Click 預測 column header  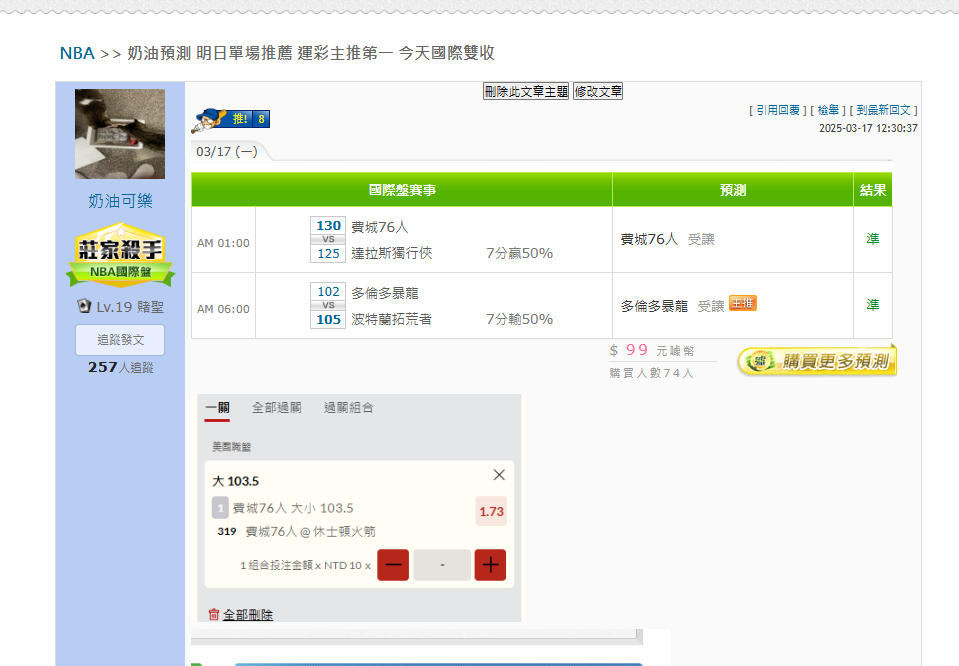pos(733,190)
